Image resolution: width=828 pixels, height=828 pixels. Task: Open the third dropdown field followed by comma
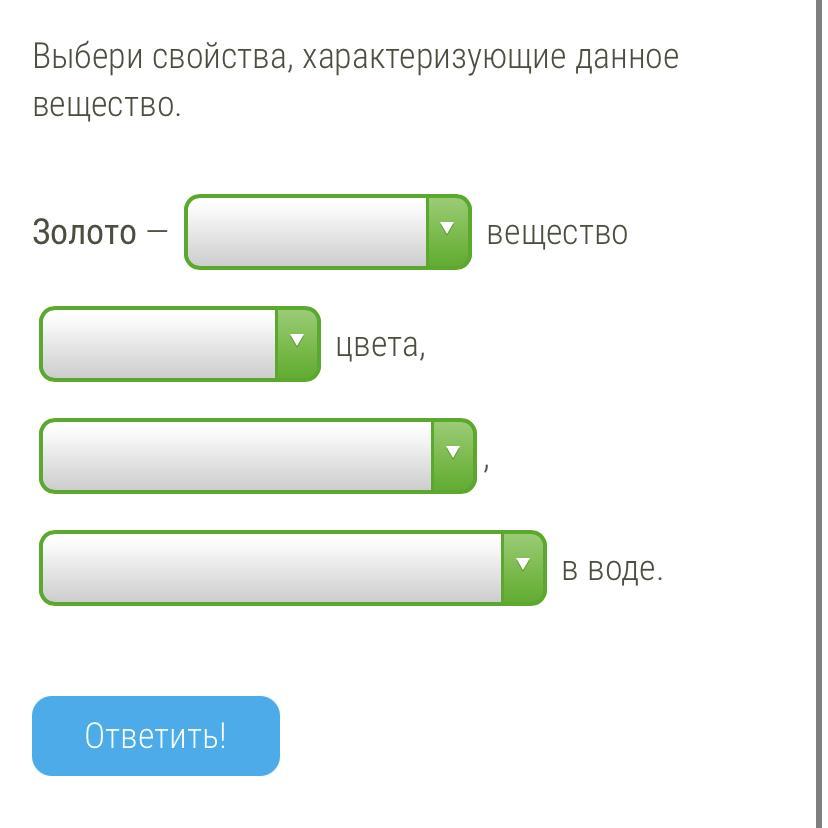(x=237, y=456)
